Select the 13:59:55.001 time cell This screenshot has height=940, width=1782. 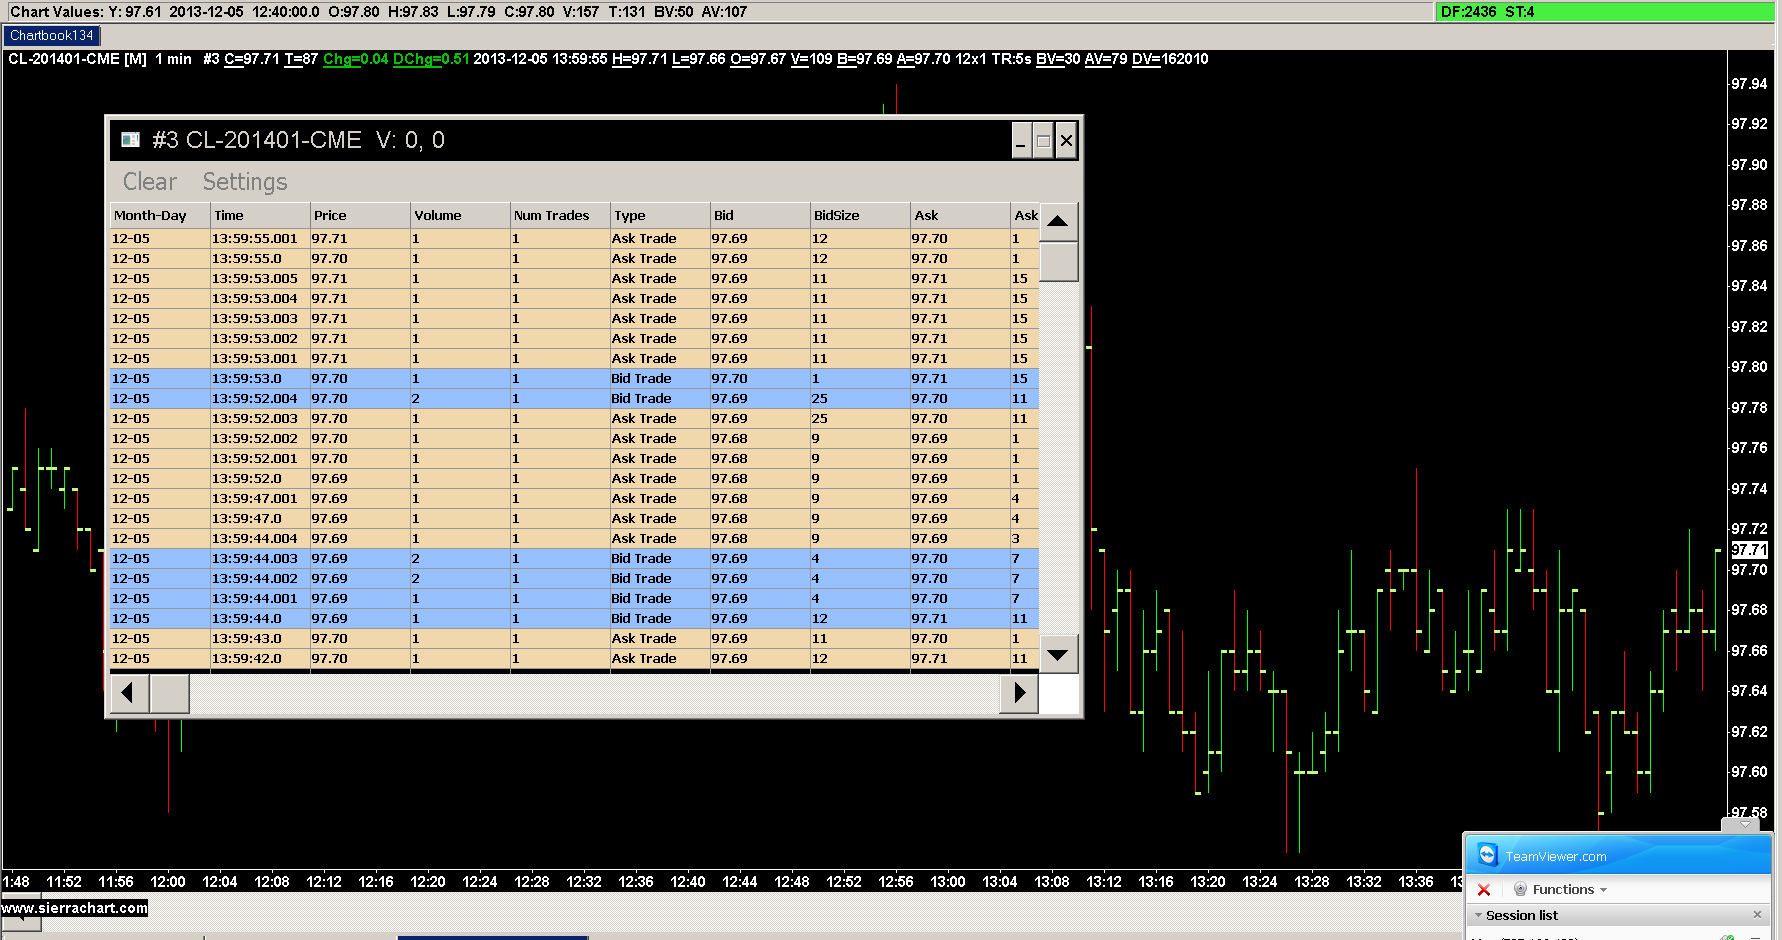[x=260, y=239]
